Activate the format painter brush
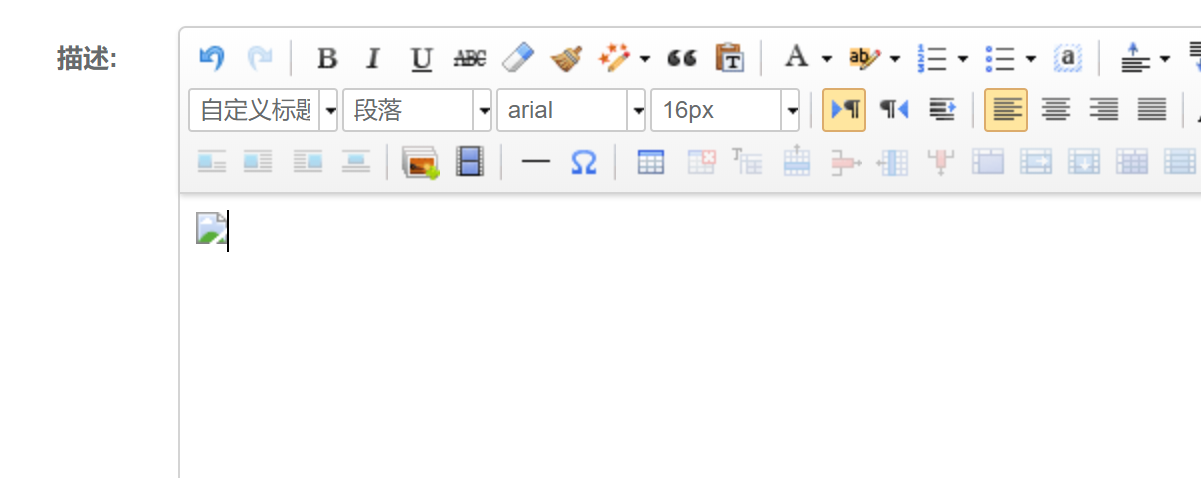Viewport: 1201px width, 478px height. click(566, 58)
